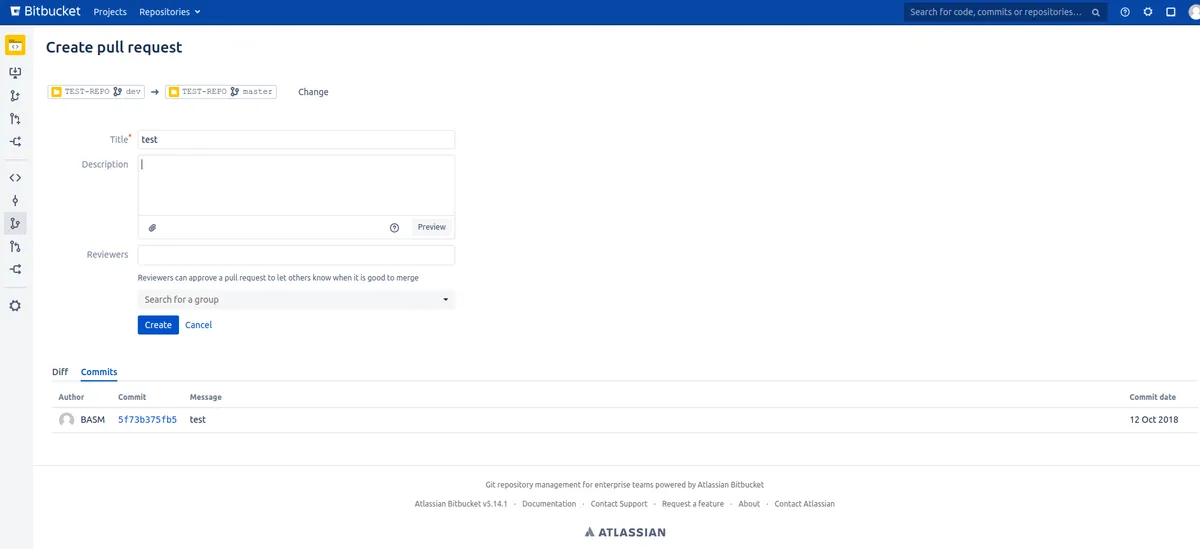This screenshot has height=549, width=1200.
Task: Click the Bitbucket logo in header
Action: [x=46, y=12]
